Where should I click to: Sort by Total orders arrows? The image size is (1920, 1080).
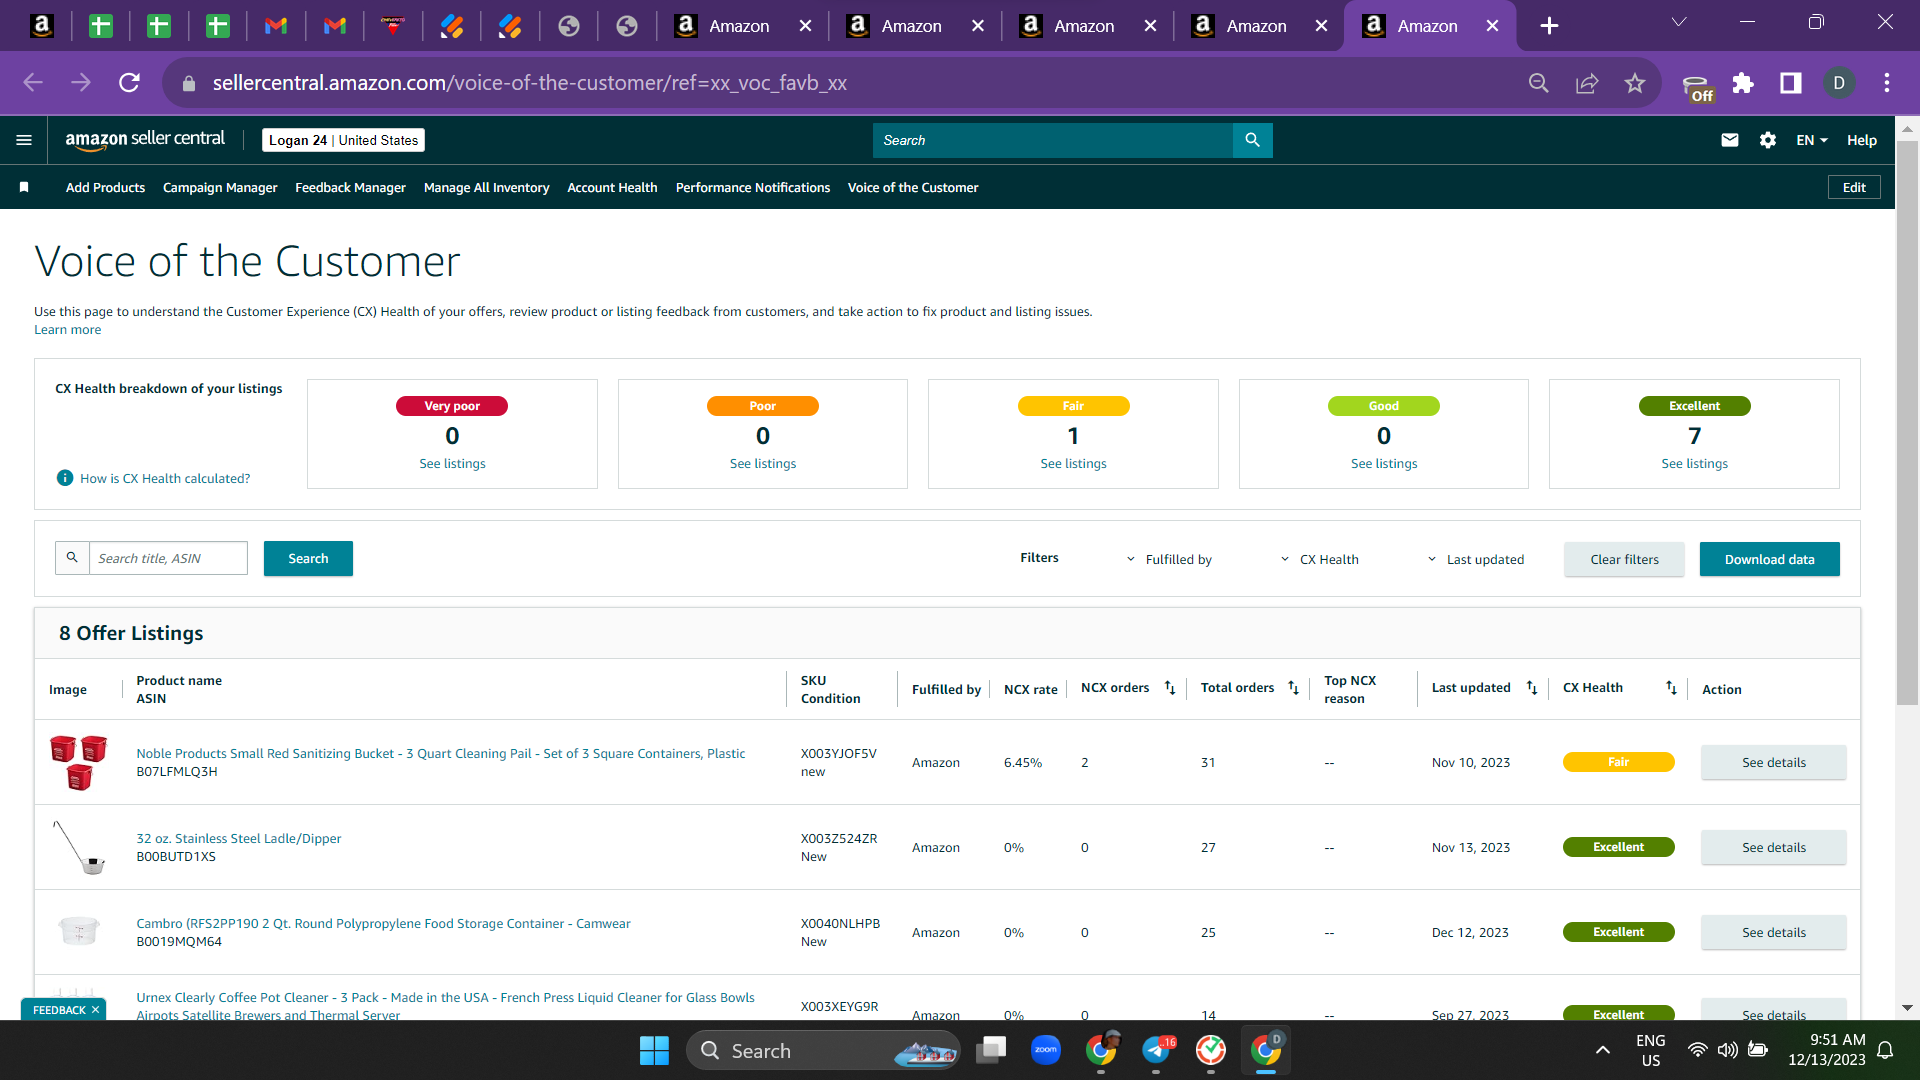pos(1293,688)
